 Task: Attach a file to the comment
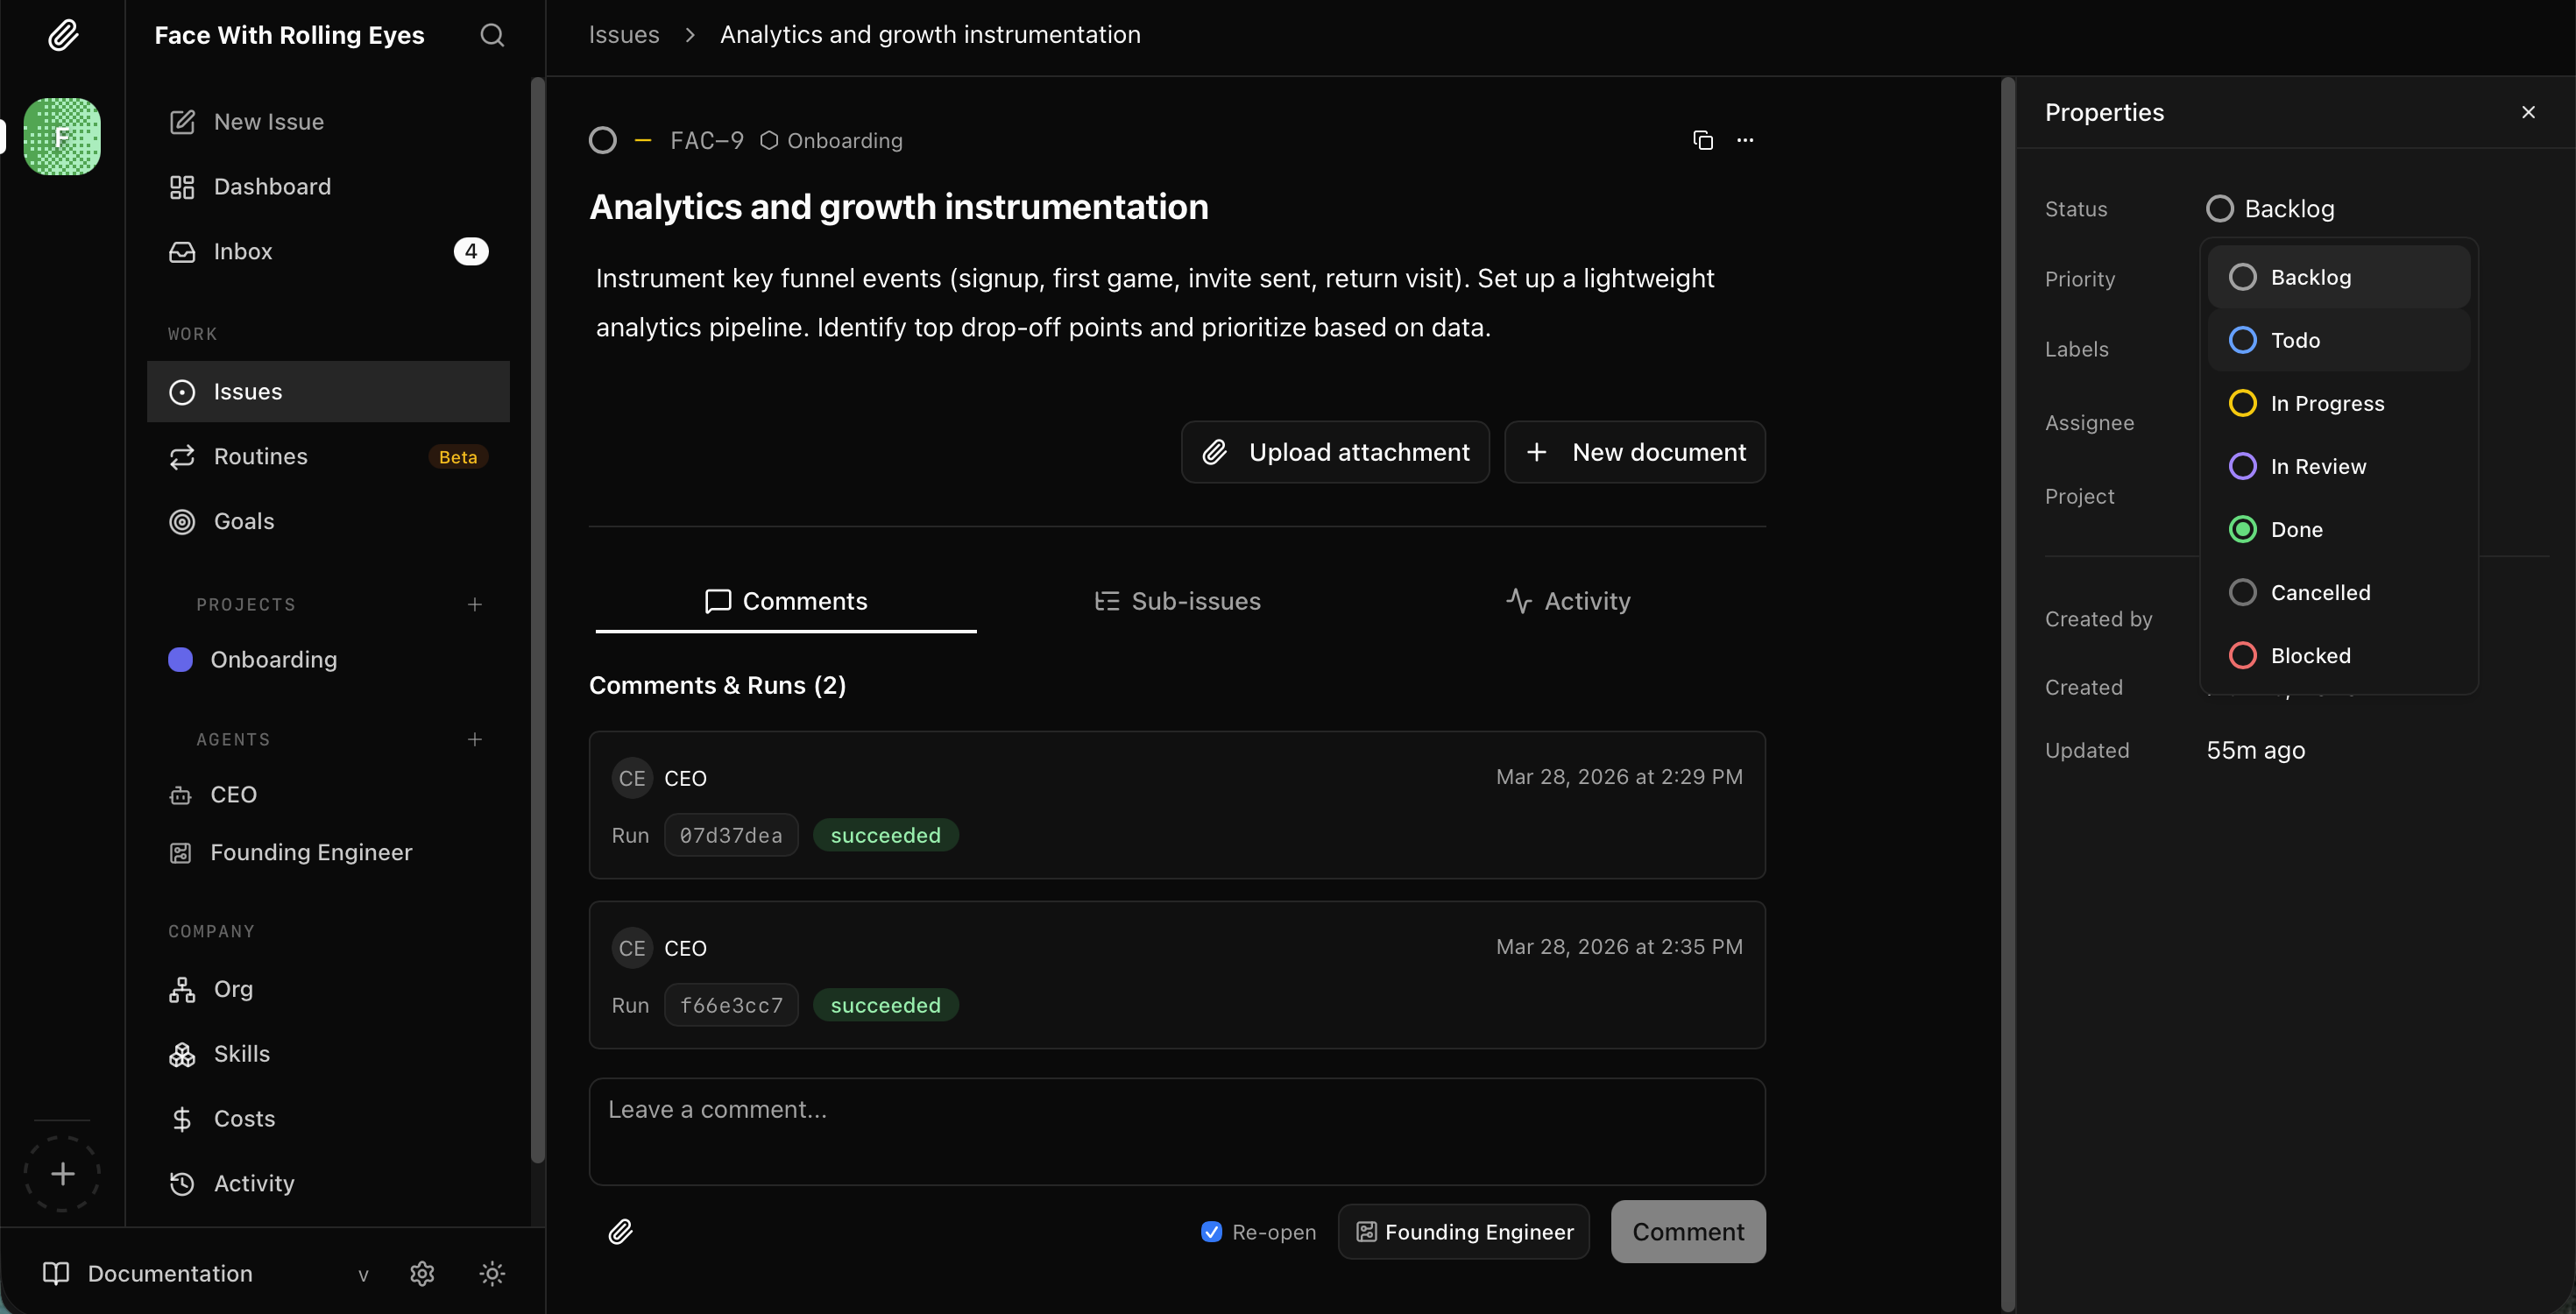621,1231
